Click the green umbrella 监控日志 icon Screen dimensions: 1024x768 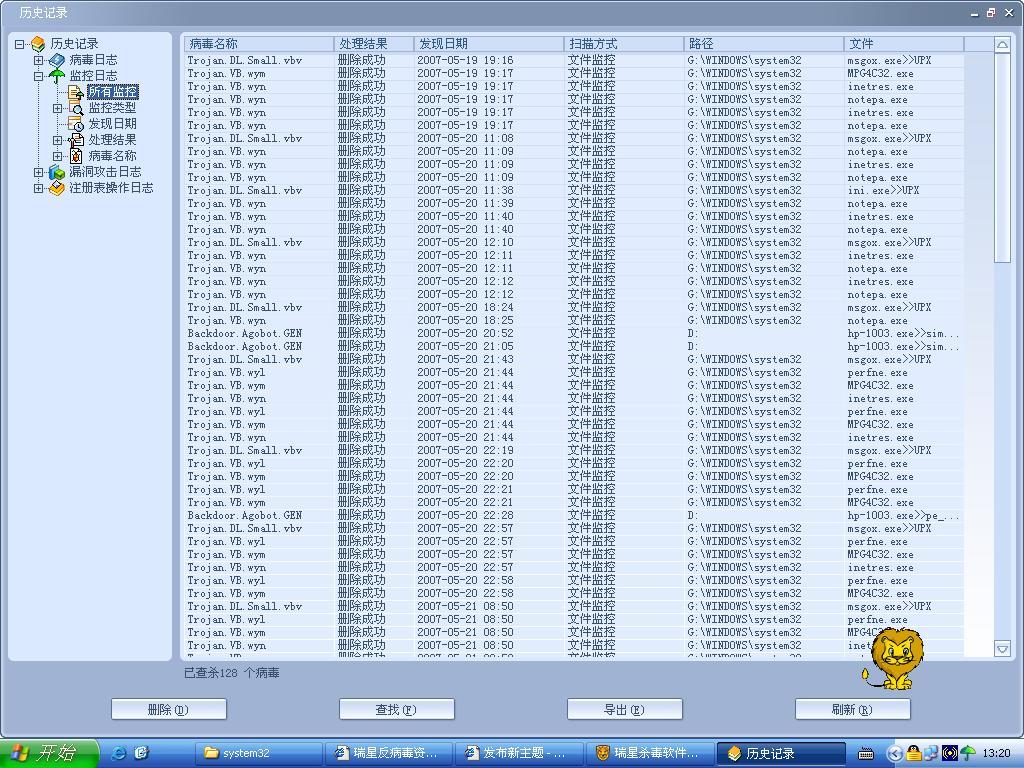pos(57,76)
